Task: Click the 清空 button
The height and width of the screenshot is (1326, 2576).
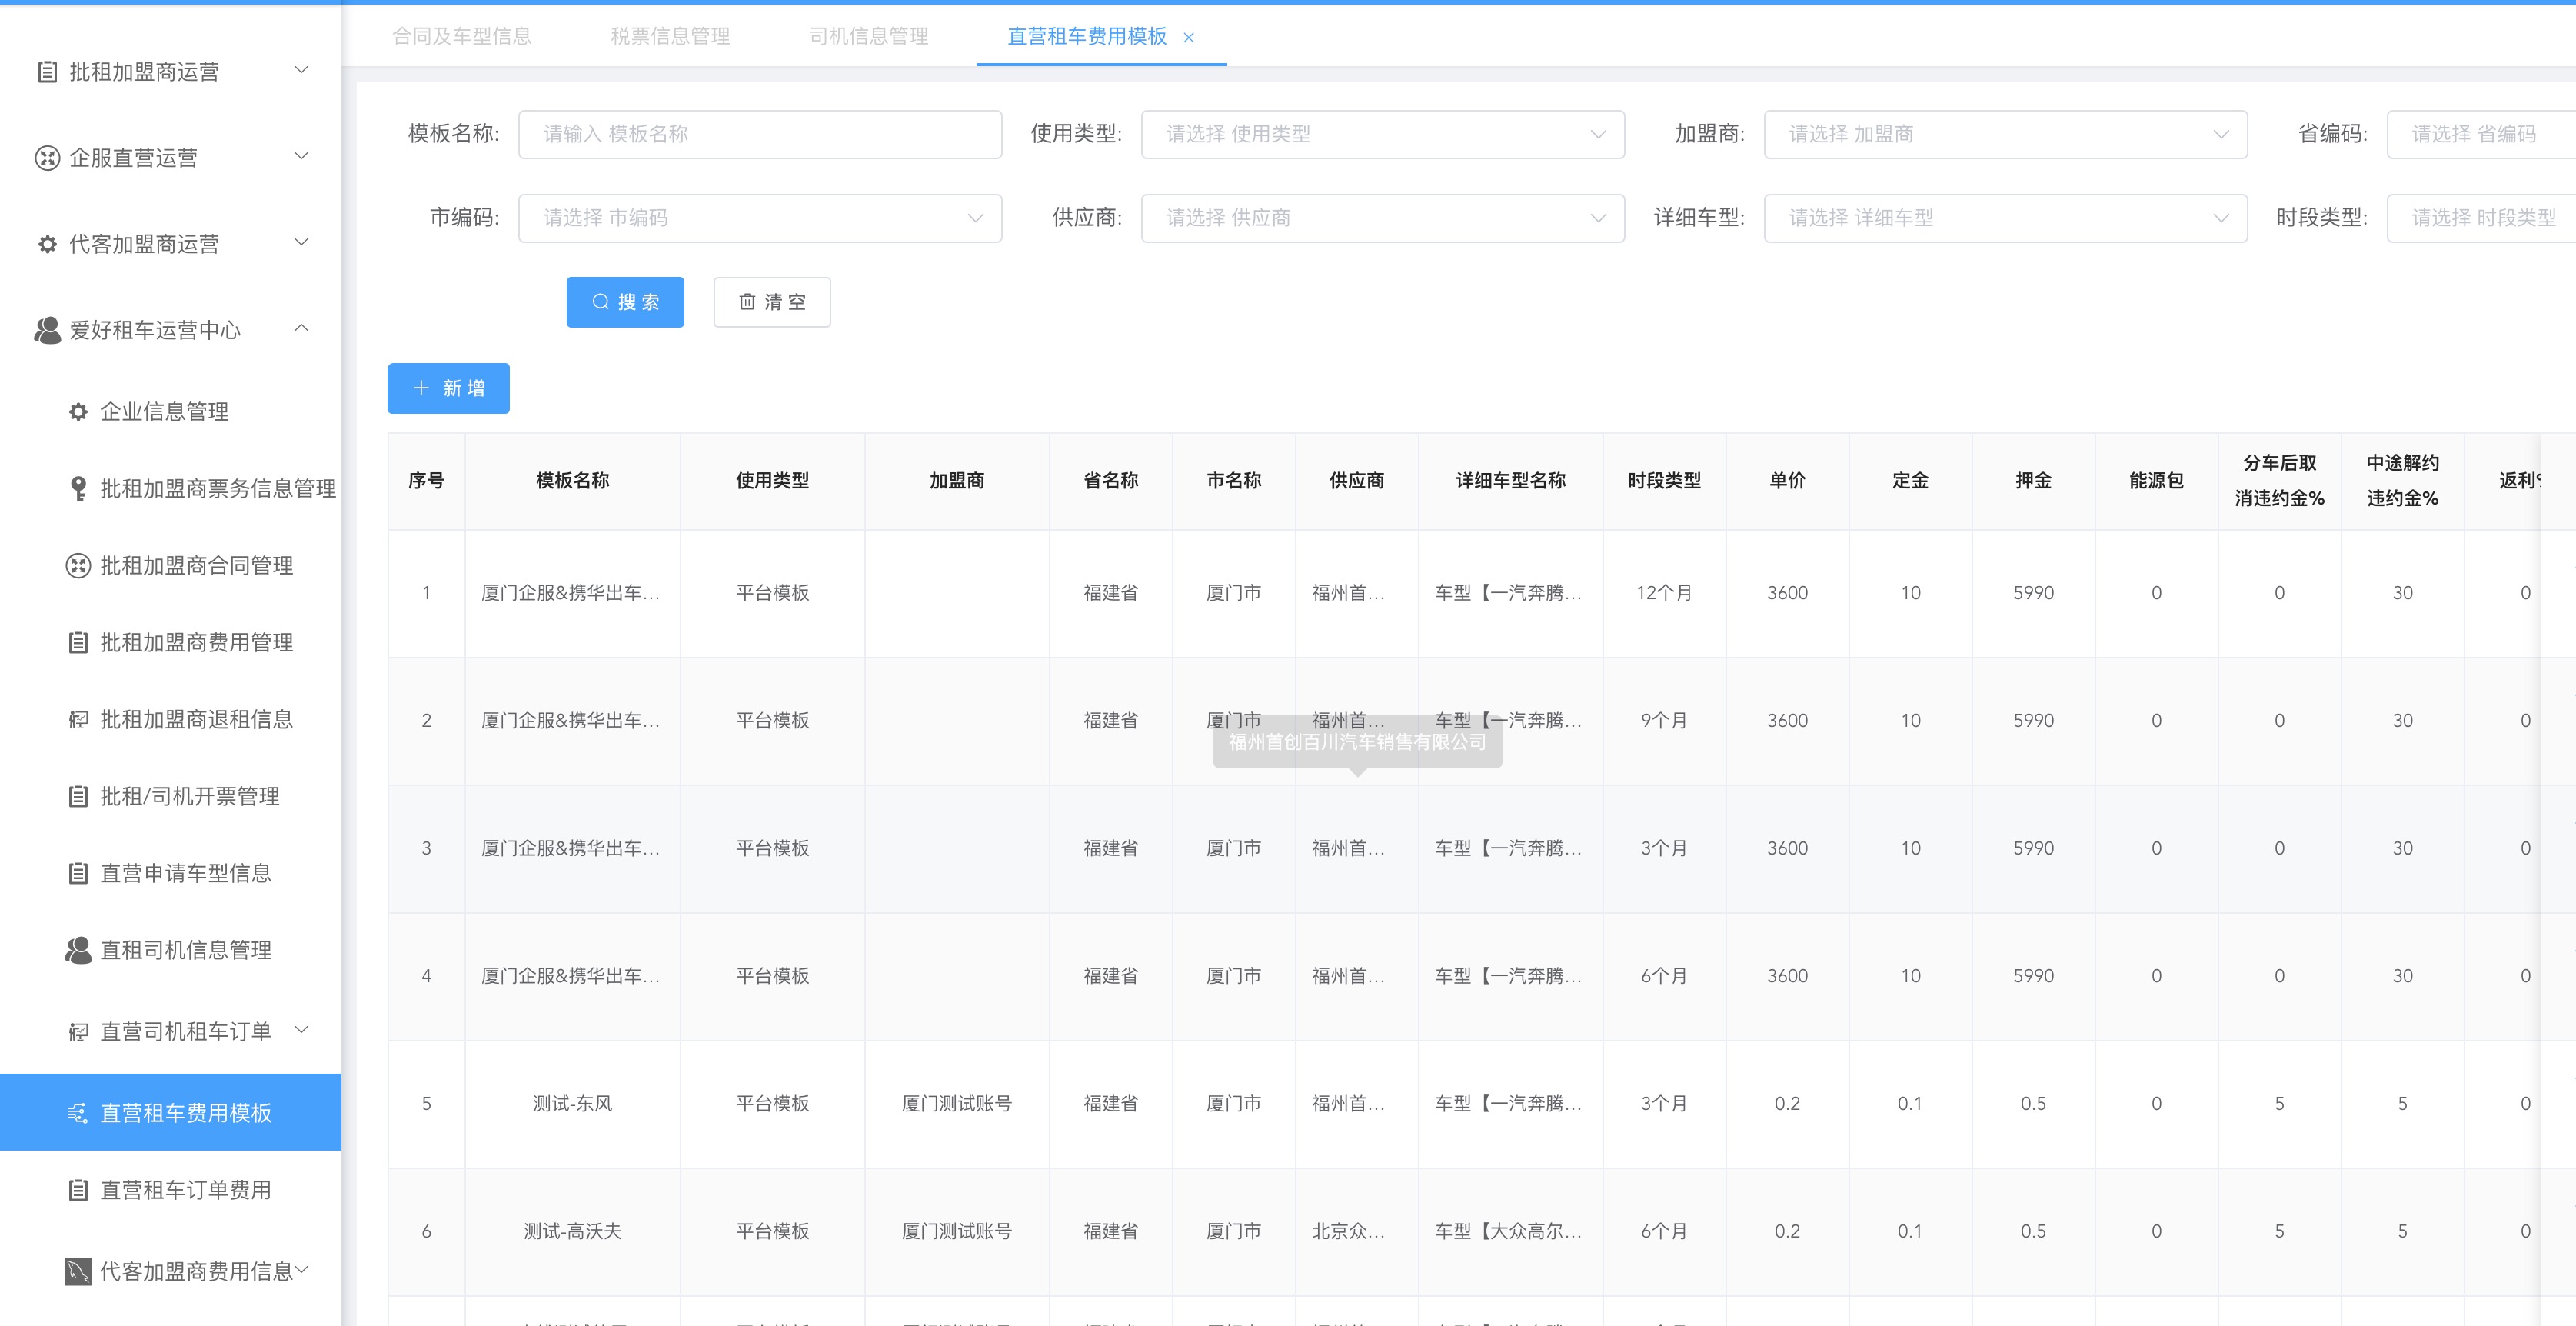Action: 772,302
